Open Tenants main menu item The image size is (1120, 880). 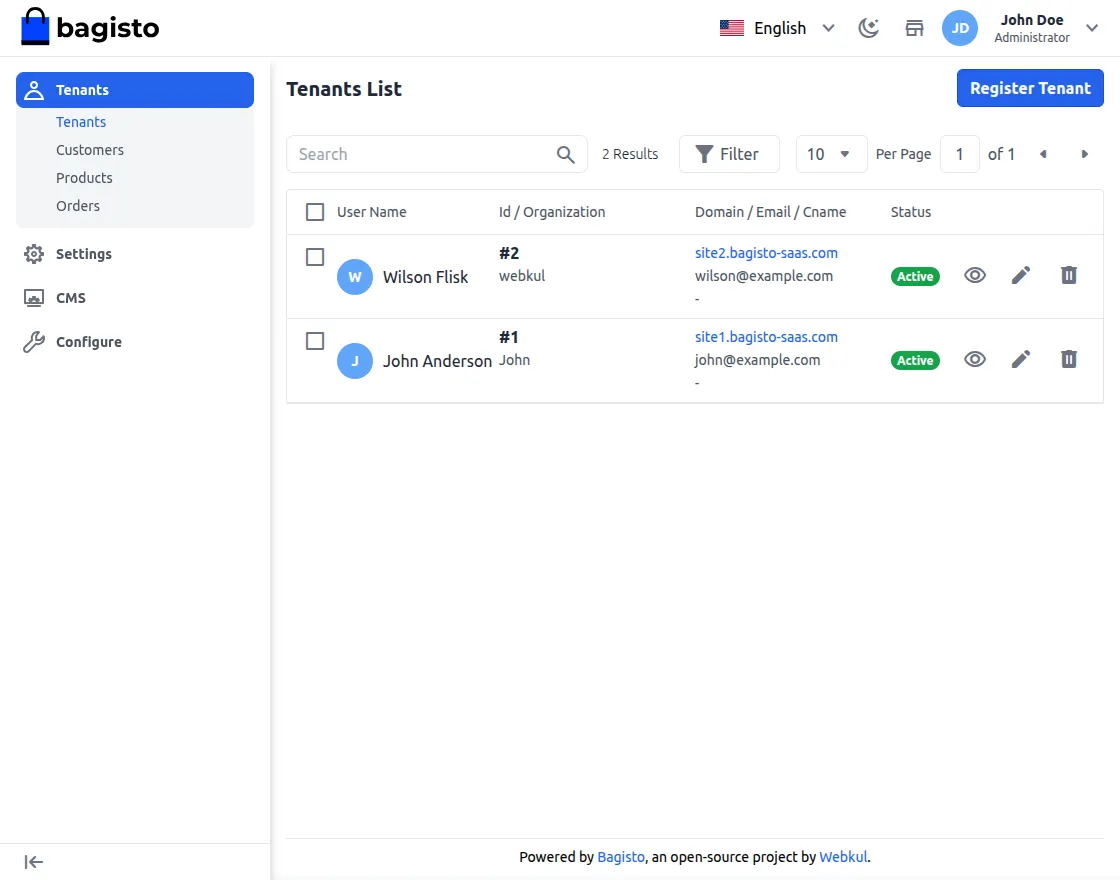coord(135,90)
